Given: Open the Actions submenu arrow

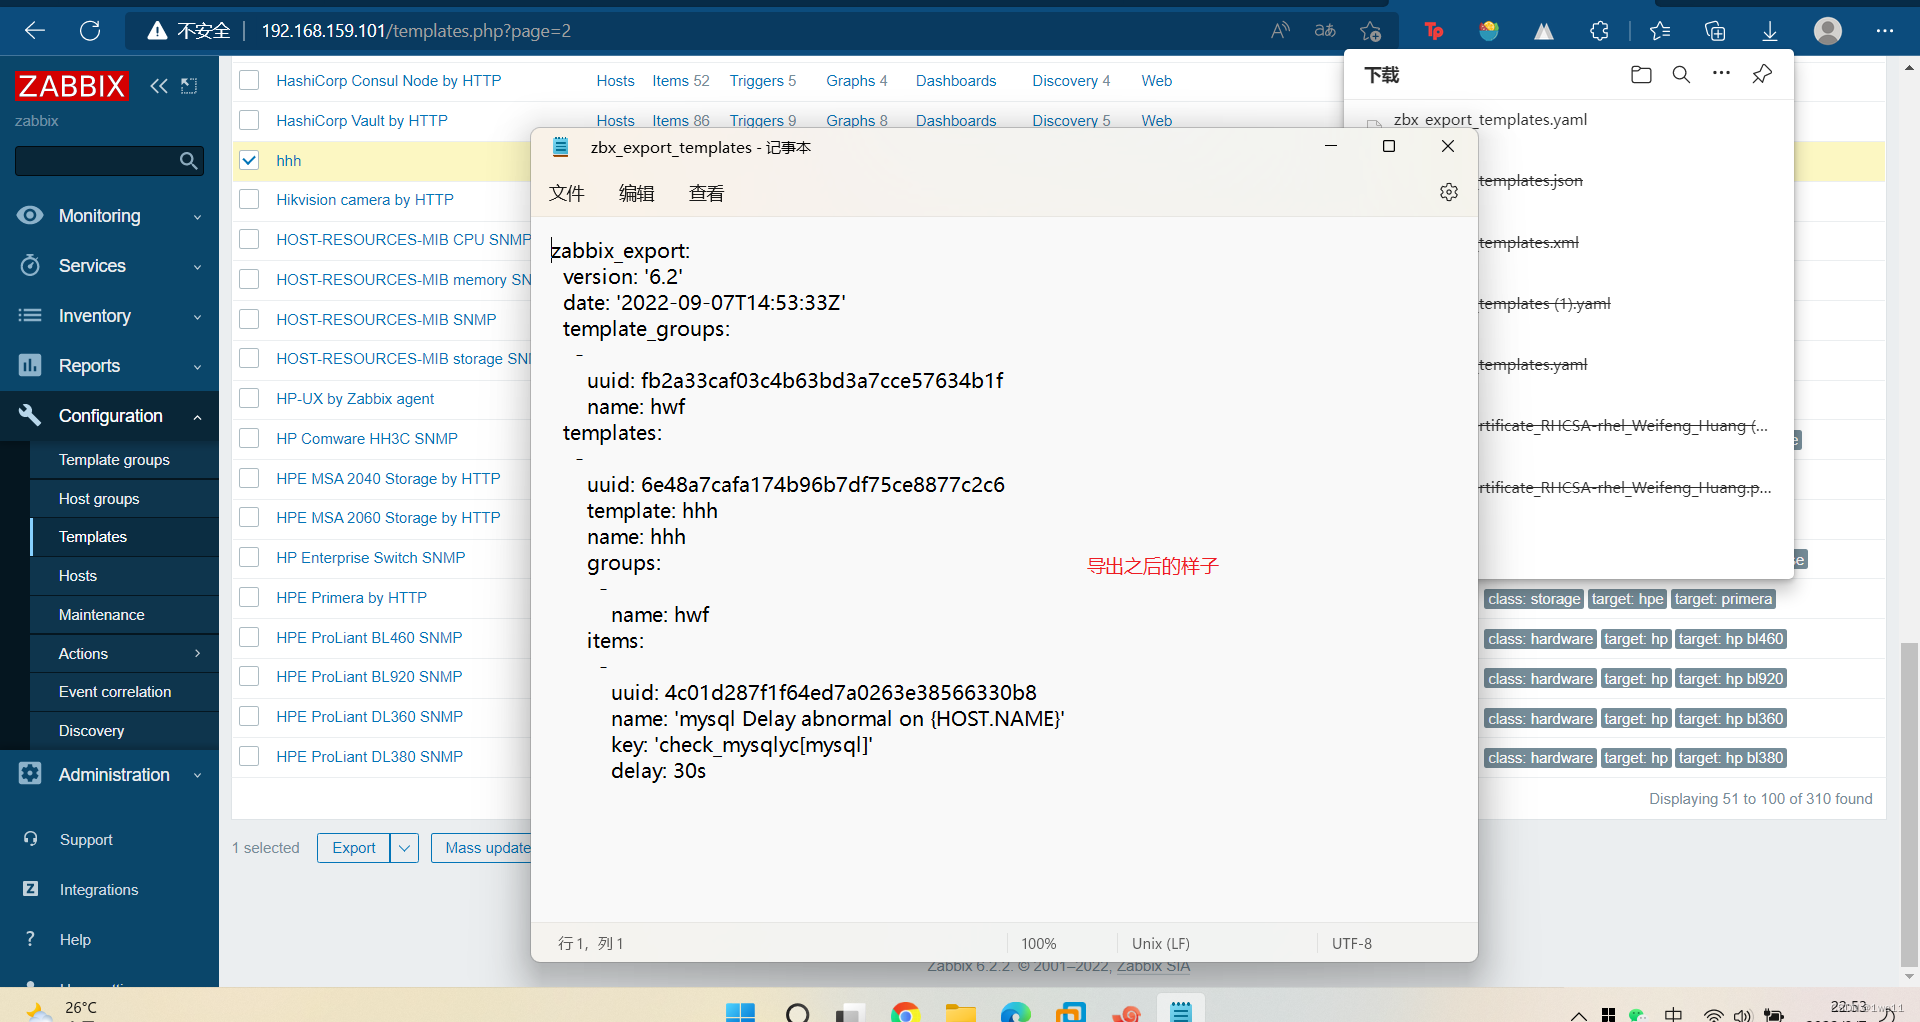Looking at the screenshot, I should click(197, 653).
